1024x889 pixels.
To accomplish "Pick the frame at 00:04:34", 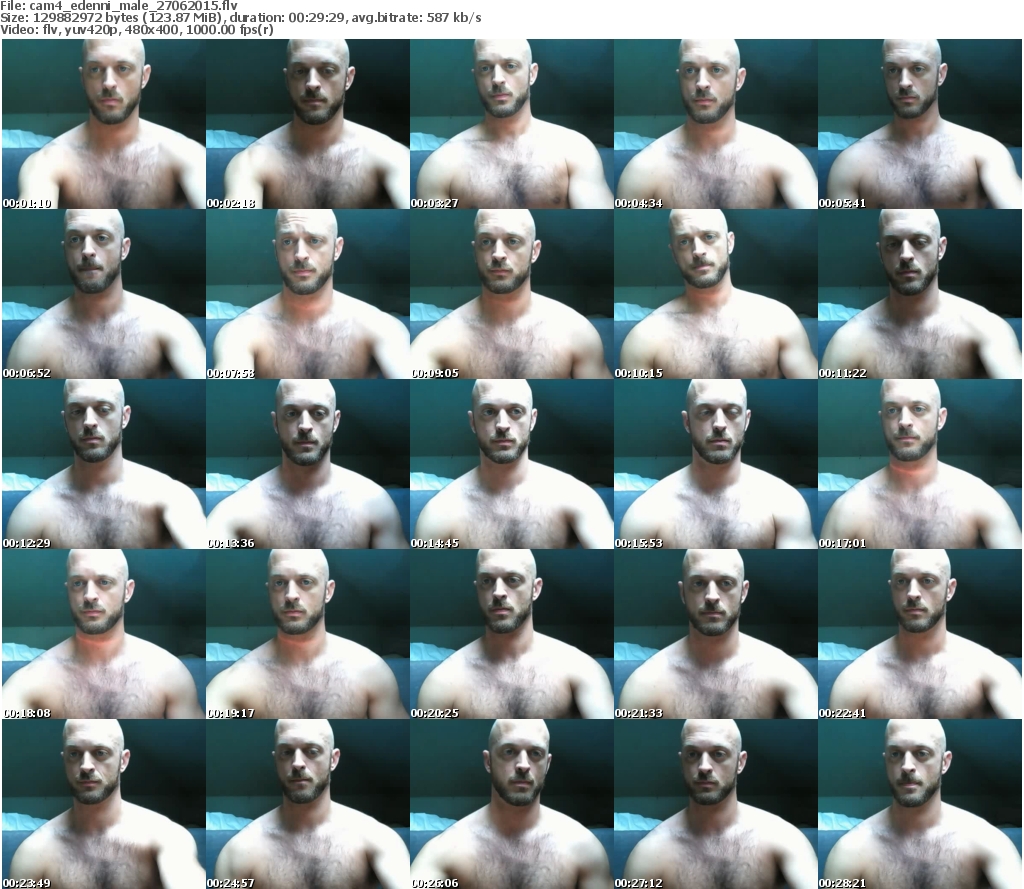I will tap(716, 124).
